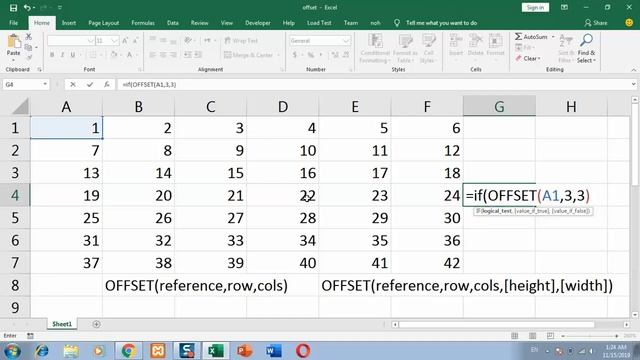Open Chrome from the taskbar

click(x=128, y=351)
